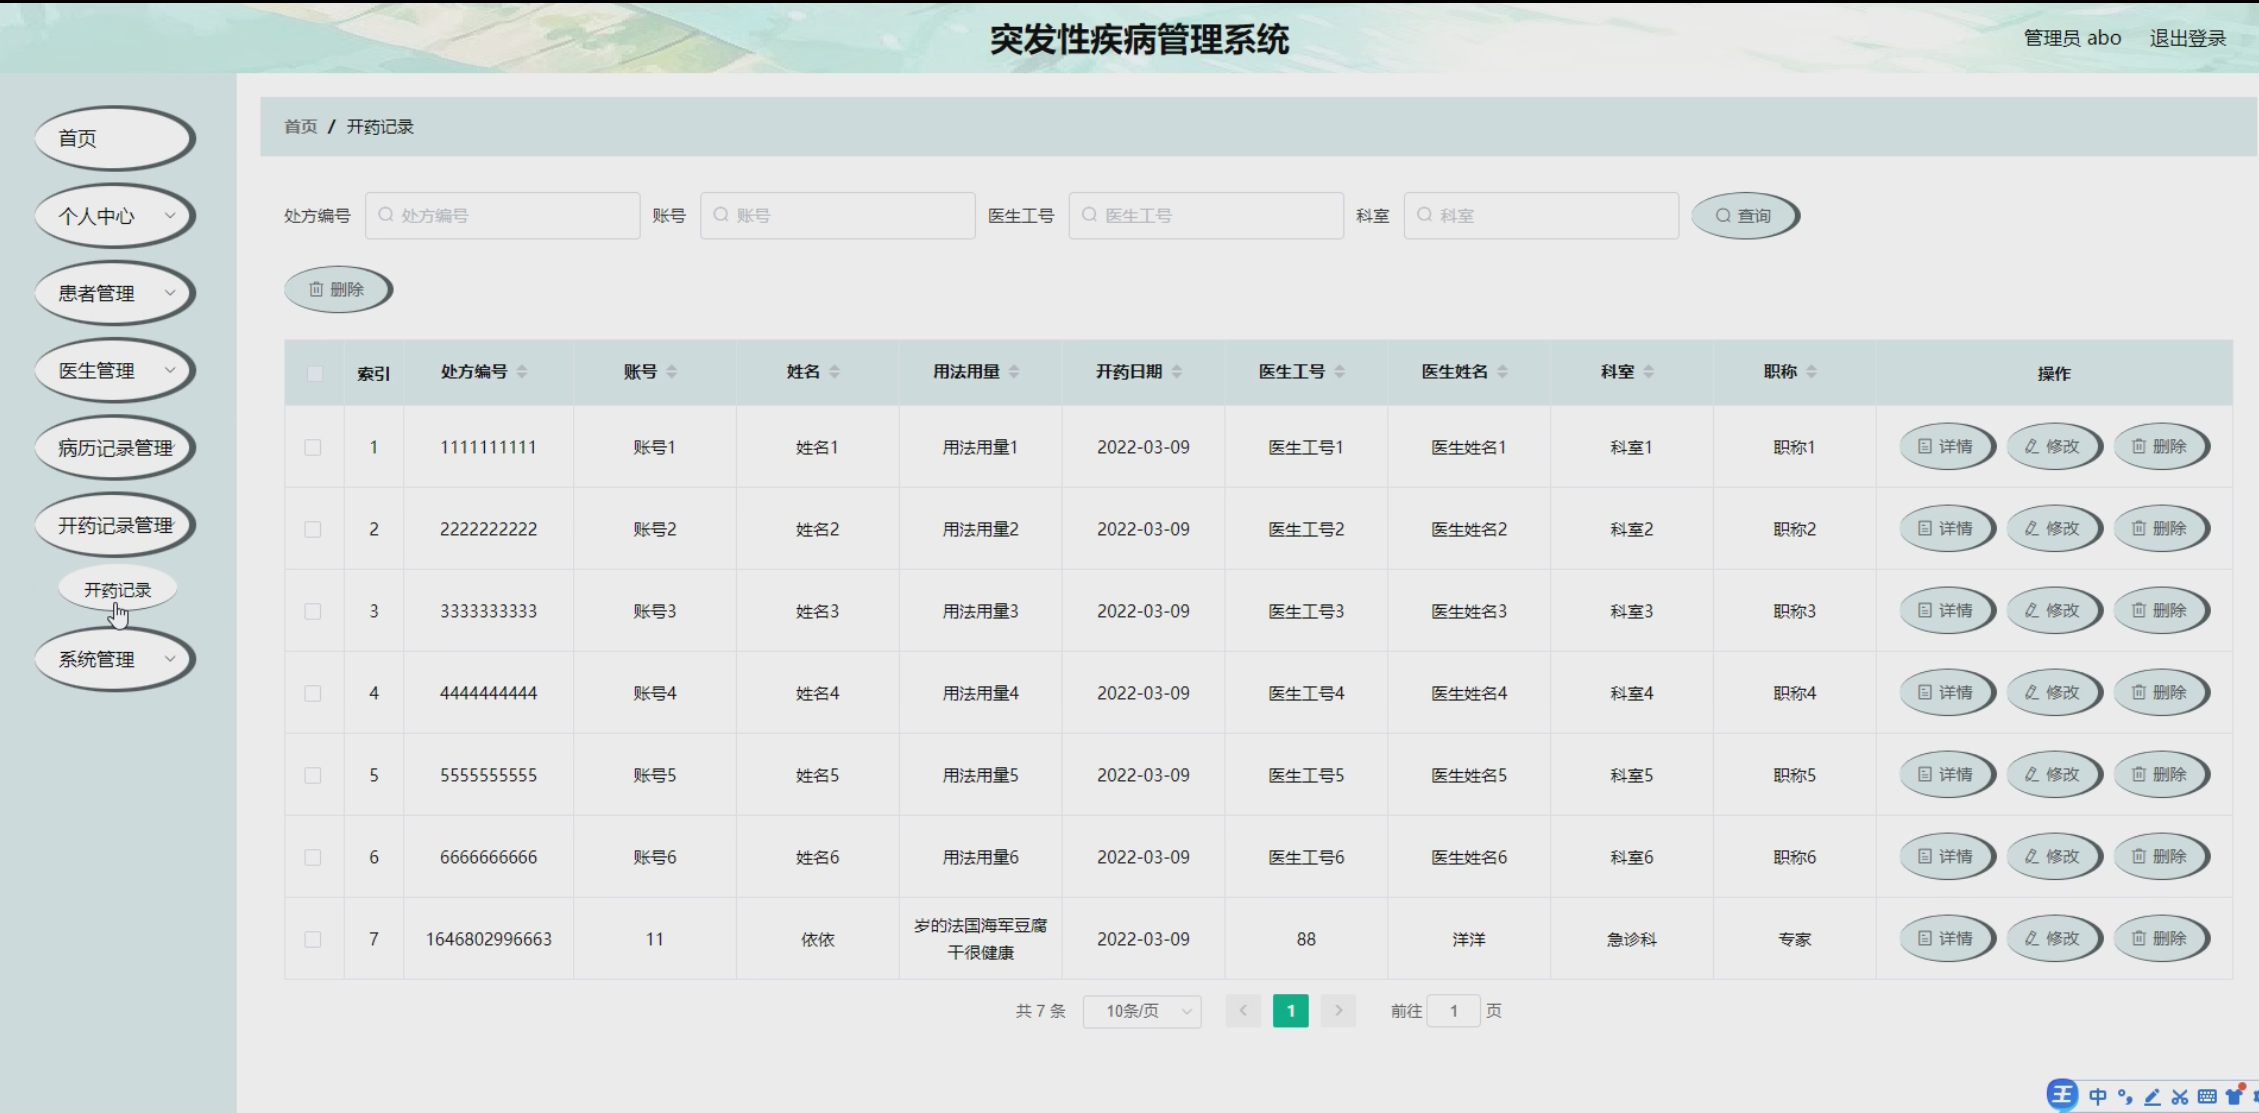Click the IME 中 language indicator

[x=2097, y=1097]
